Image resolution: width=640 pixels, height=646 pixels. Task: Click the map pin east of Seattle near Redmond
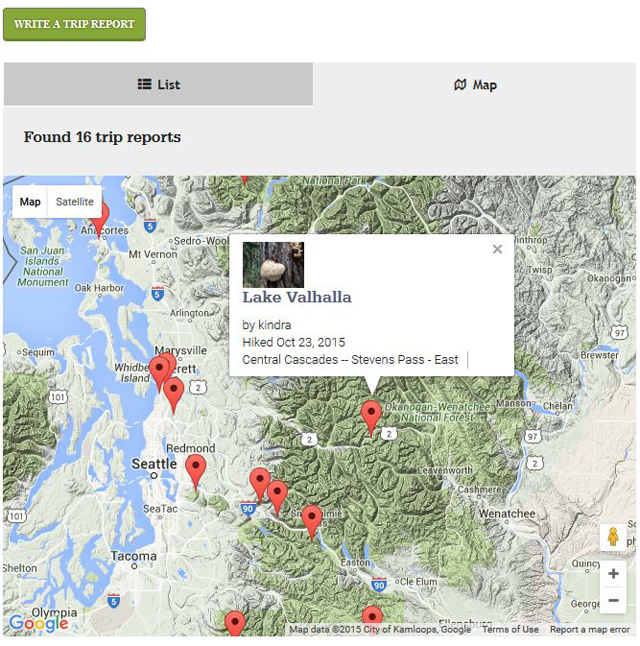point(195,473)
